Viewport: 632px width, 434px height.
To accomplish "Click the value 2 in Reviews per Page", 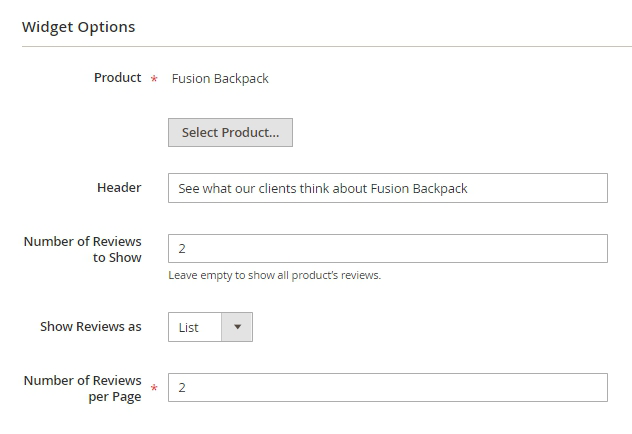I will [182, 388].
